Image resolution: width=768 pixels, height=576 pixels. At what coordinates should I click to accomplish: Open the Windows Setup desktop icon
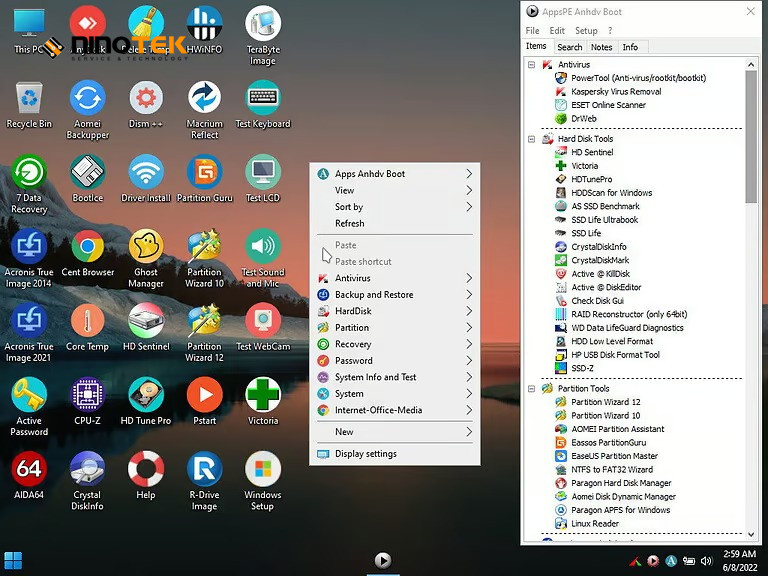(263, 470)
